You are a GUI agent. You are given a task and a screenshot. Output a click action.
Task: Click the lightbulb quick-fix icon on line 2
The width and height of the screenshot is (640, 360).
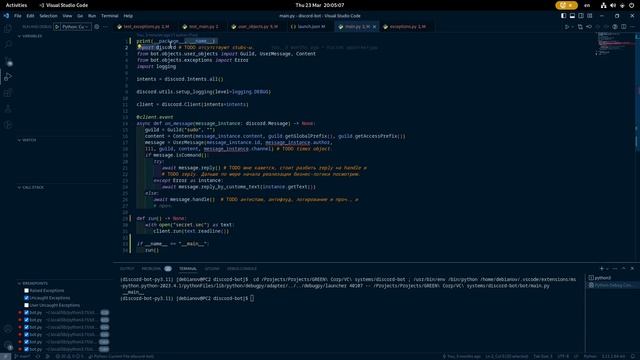139,46
